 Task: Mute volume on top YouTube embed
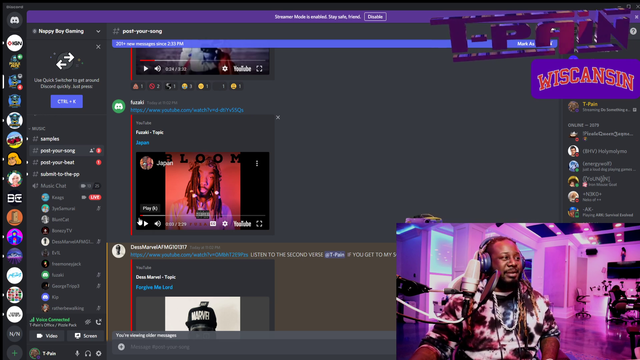tap(158, 69)
